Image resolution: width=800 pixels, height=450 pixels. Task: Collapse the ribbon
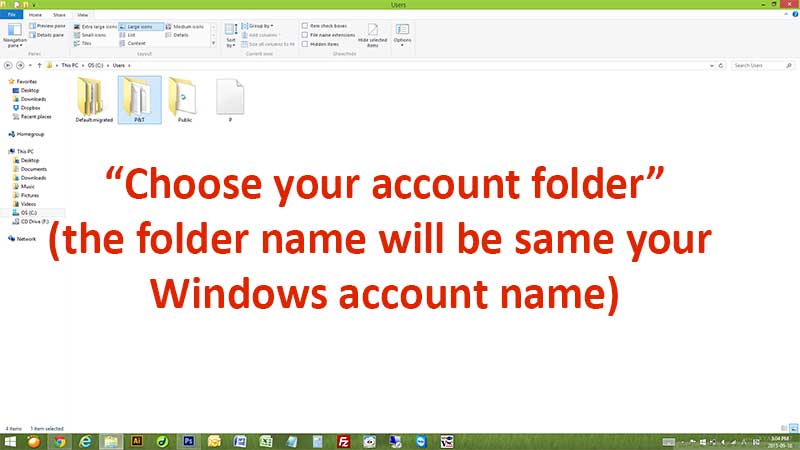tap(786, 14)
